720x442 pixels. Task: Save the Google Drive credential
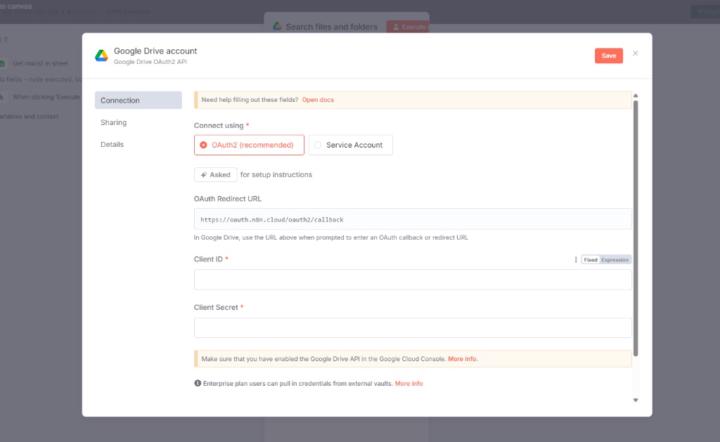tap(608, 56)
